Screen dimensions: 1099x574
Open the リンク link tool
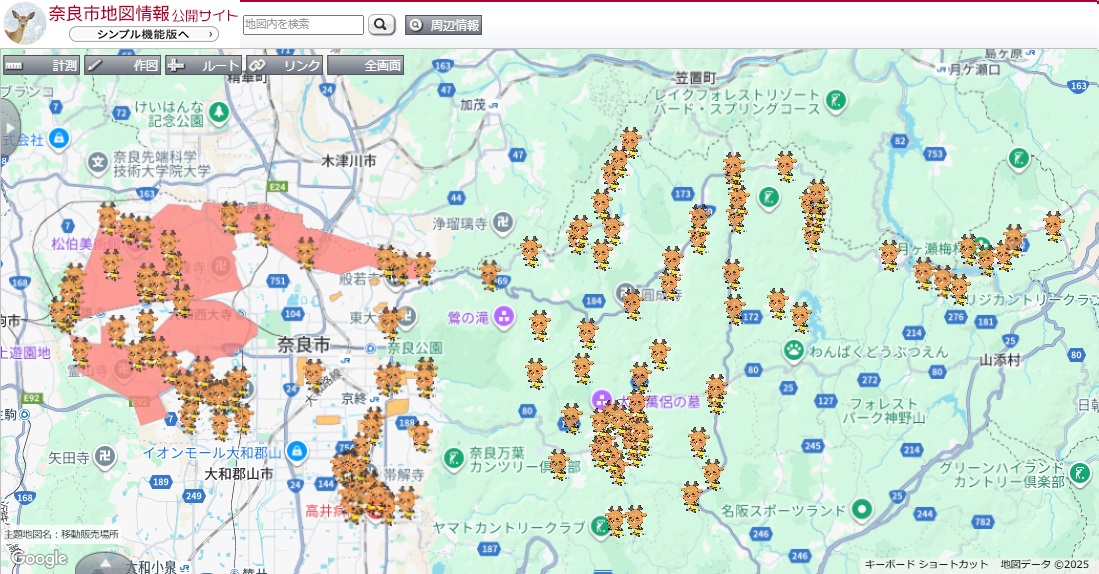coord(285,65)
